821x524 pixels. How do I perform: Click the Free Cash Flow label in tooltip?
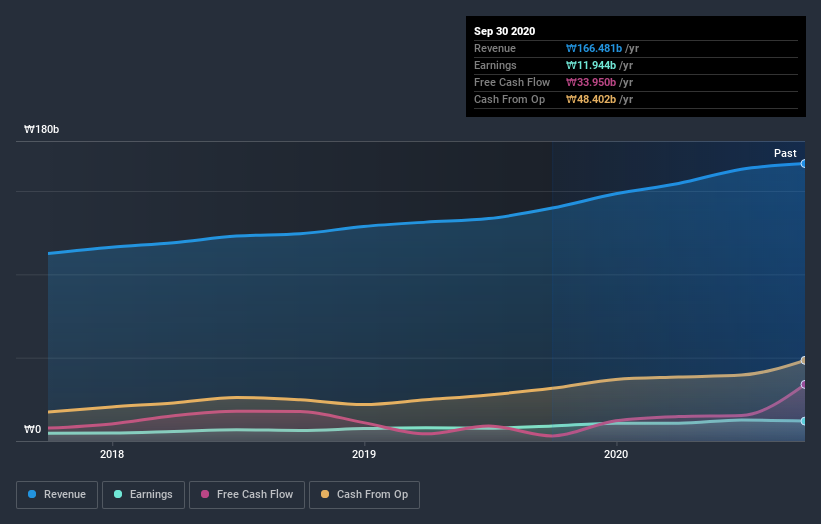tap(512, 82)
